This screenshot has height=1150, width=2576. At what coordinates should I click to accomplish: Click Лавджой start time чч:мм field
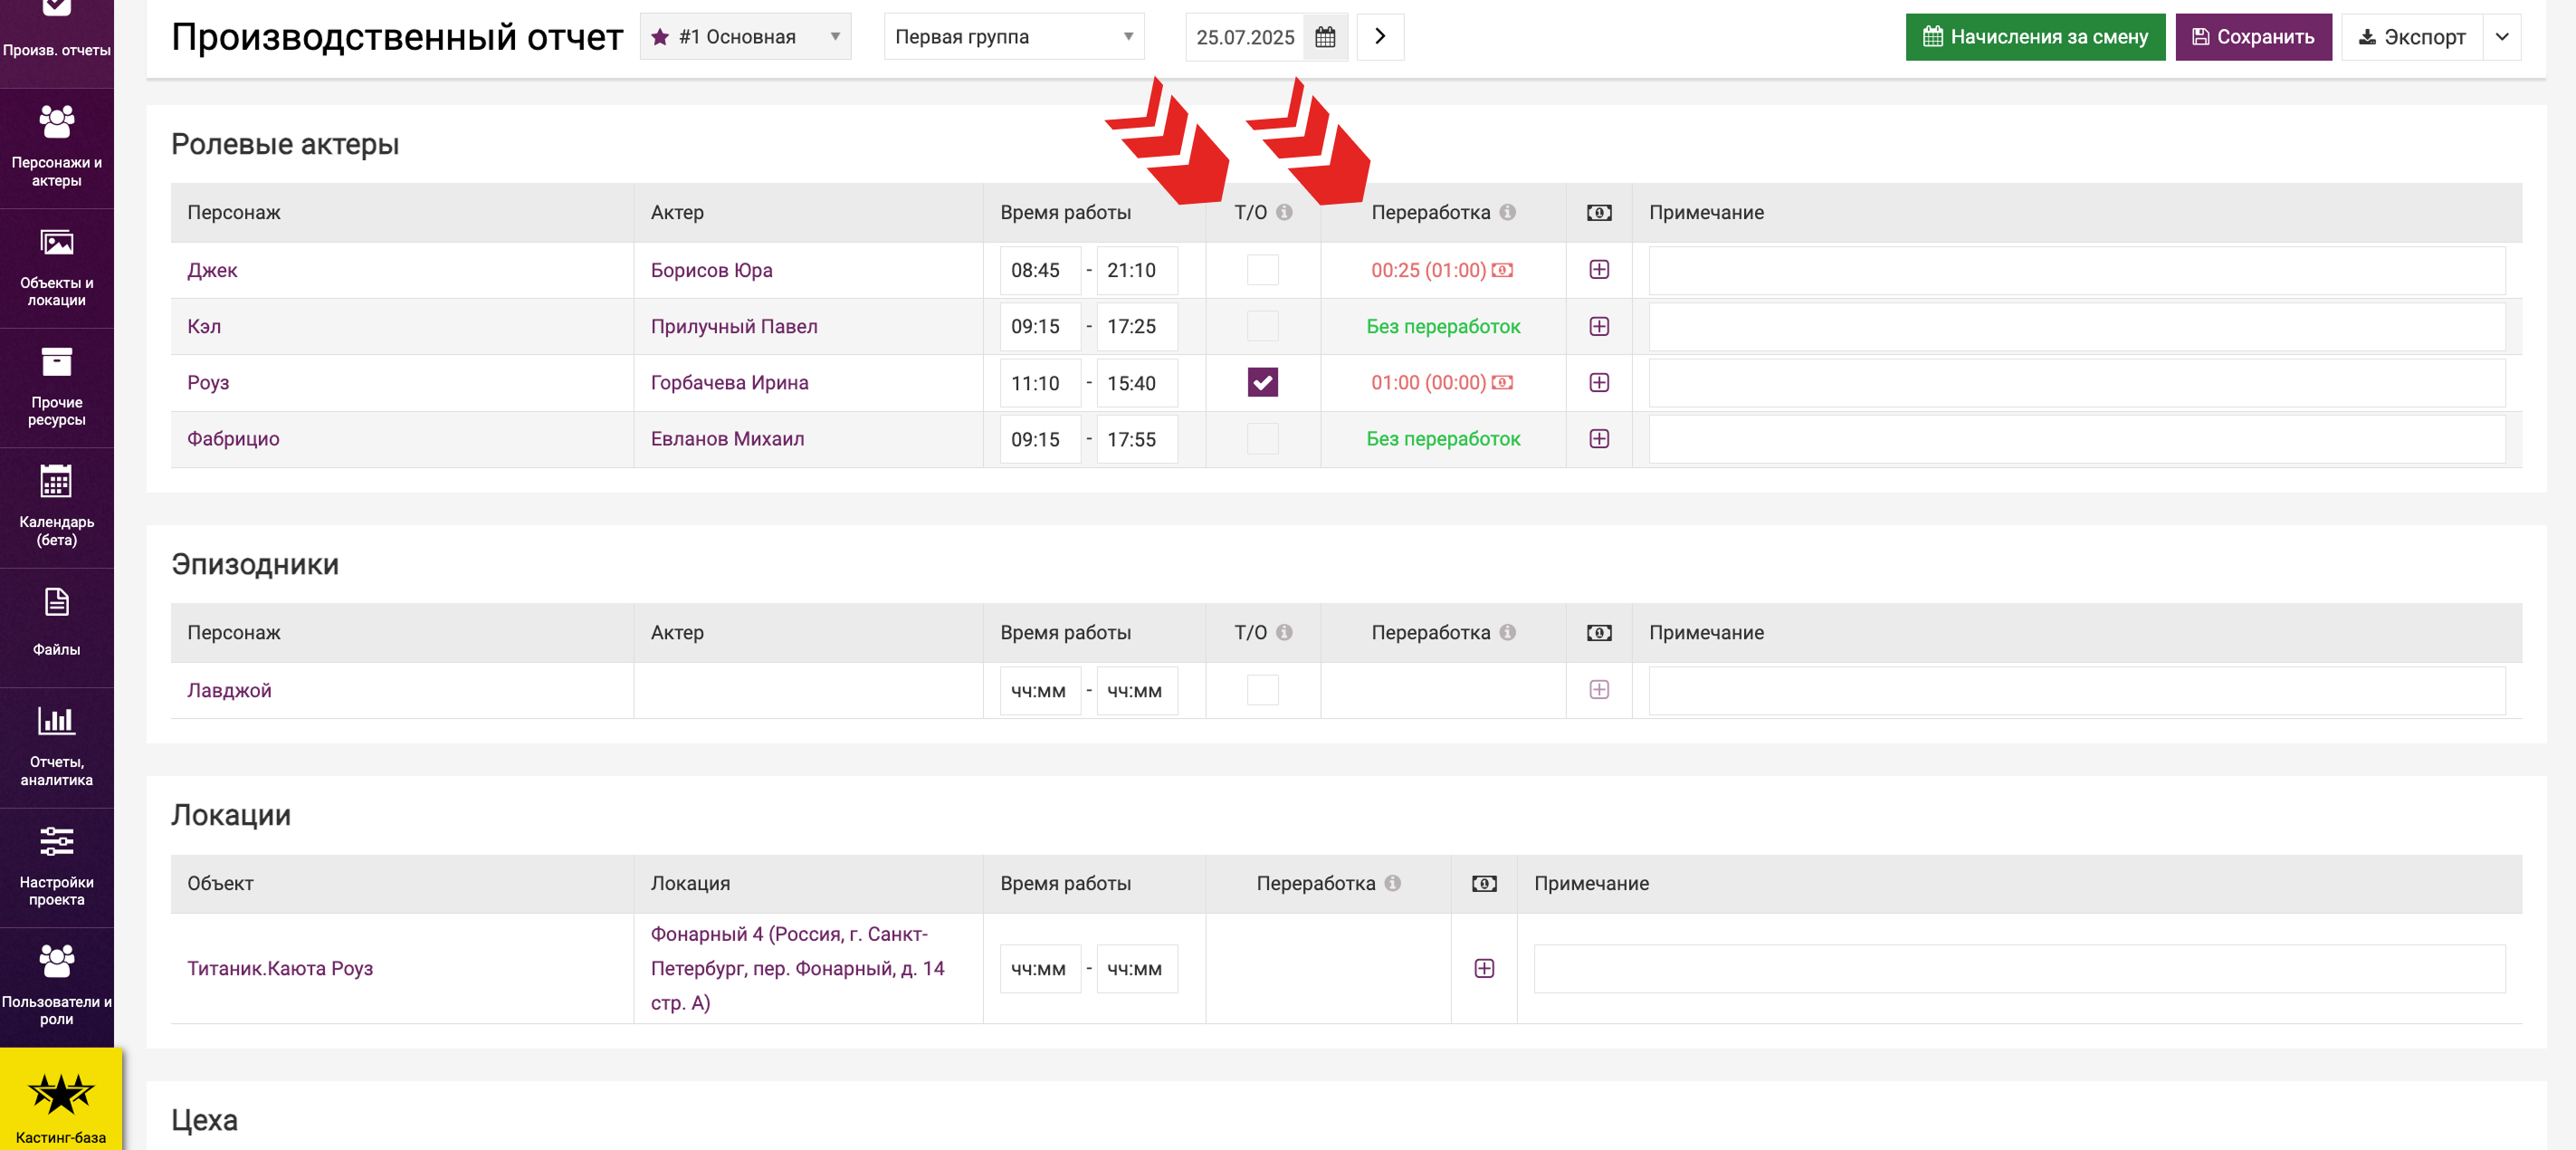pyautogui.click(x=1040, y=690)
